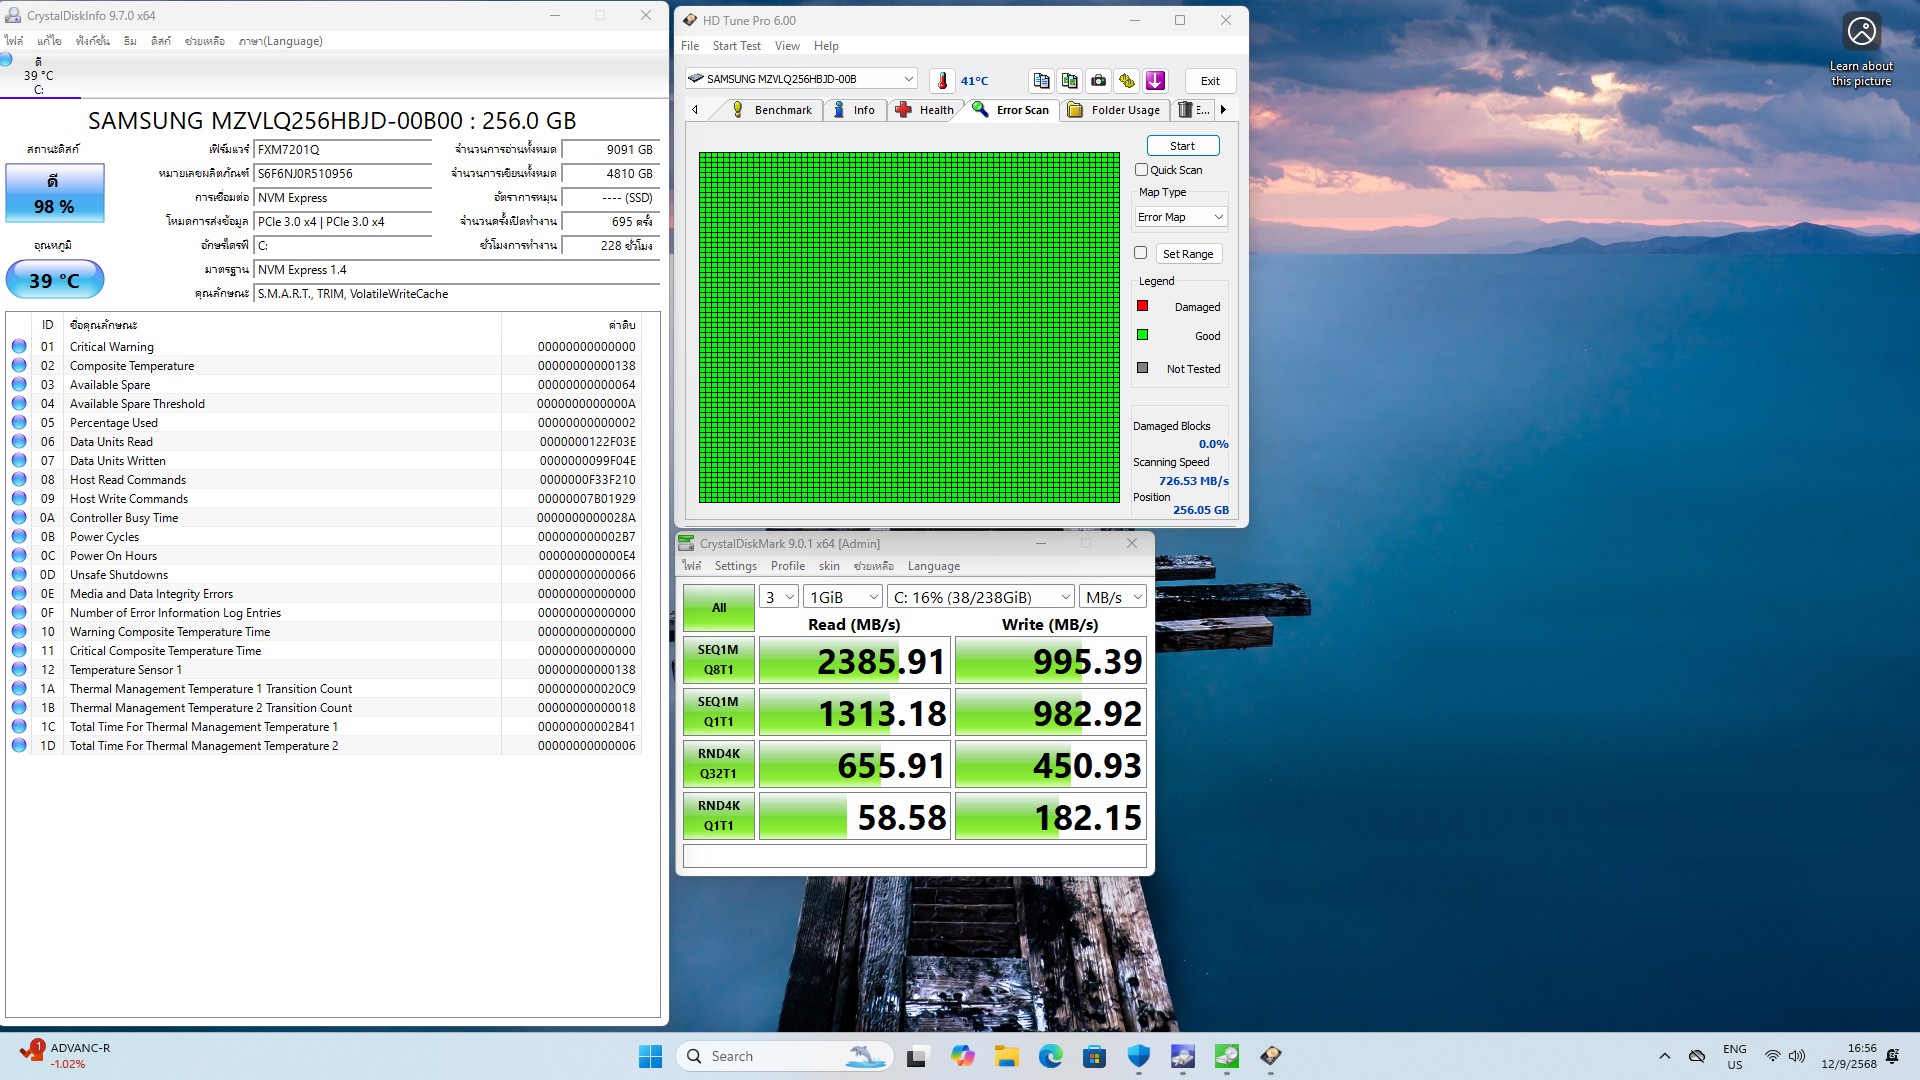The width and height of the screenshot is (1920, 1080).
Task: Click the camera save screenshot icon
Action: click(1098, 81)
